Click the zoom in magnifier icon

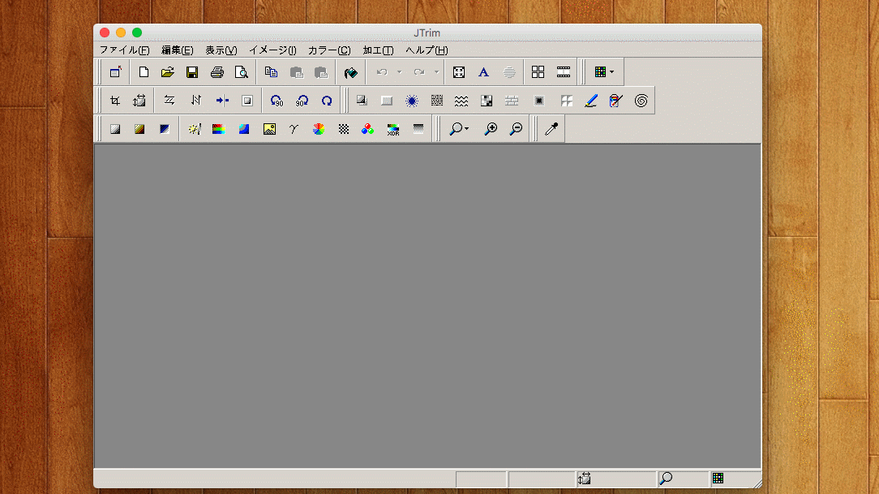tap(491, 129)
